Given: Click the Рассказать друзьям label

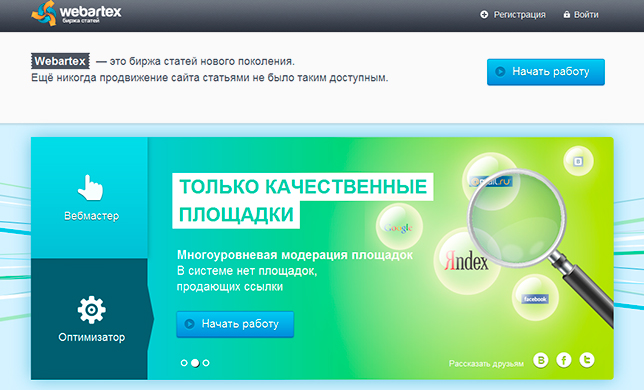Looking at the screenshot, I should [486, 364].
